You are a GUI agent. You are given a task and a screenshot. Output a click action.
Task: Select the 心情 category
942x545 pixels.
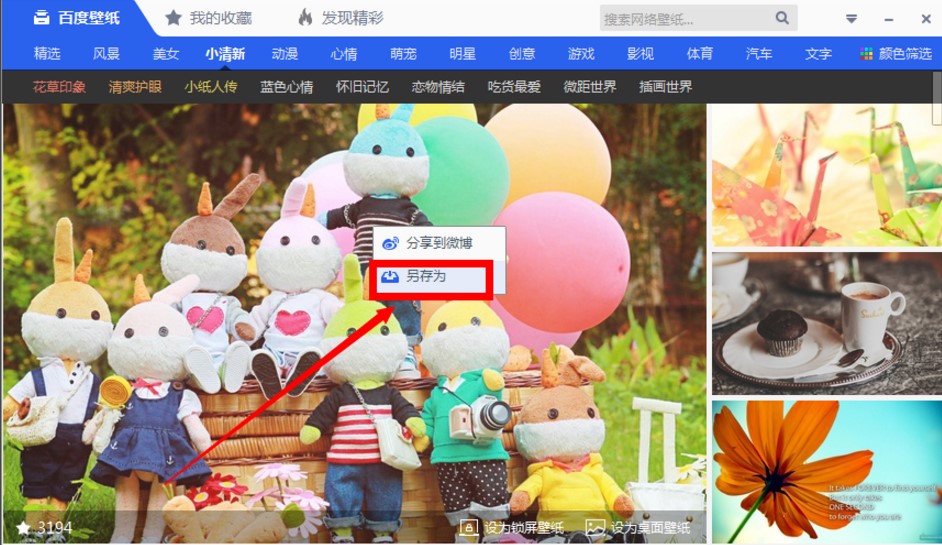tap(344, 53)
